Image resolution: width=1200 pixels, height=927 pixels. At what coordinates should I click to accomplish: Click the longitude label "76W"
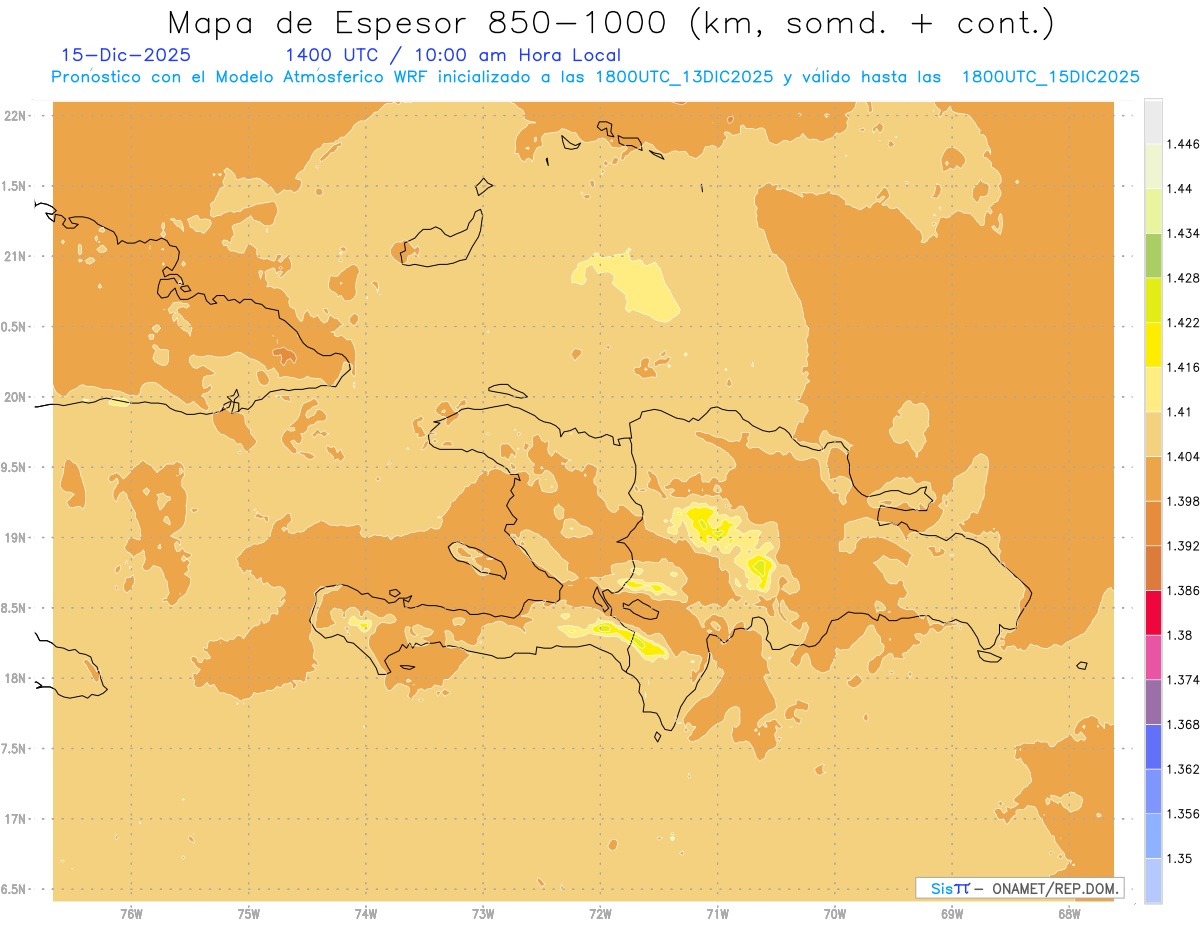click(x=131, y=914)
